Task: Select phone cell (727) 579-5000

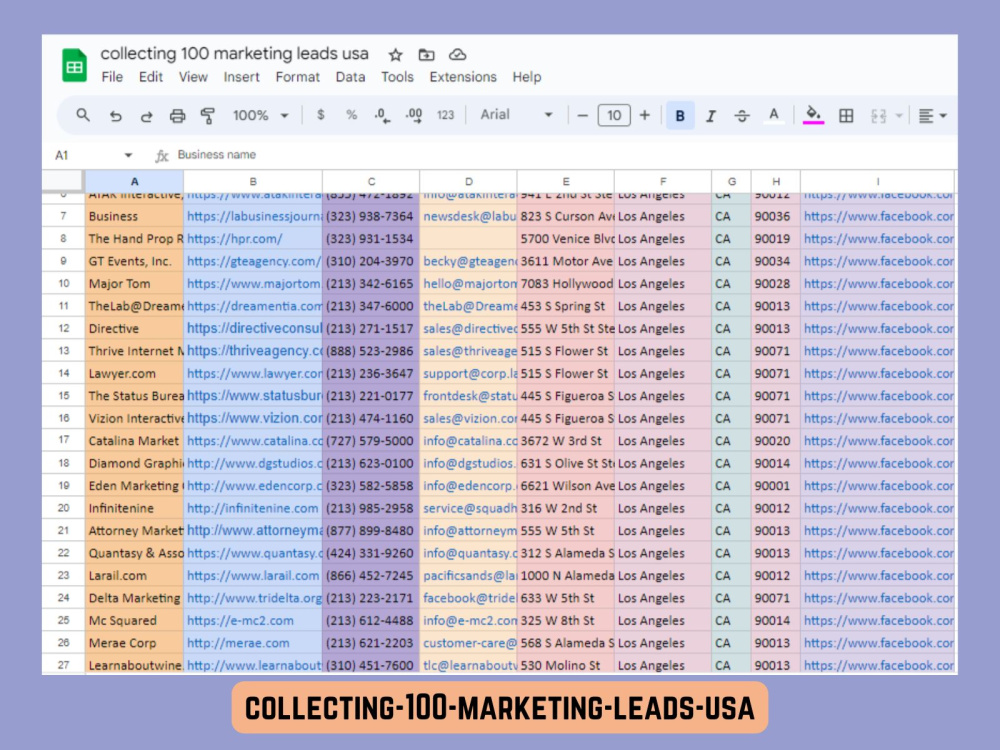Action: point(371,441)
